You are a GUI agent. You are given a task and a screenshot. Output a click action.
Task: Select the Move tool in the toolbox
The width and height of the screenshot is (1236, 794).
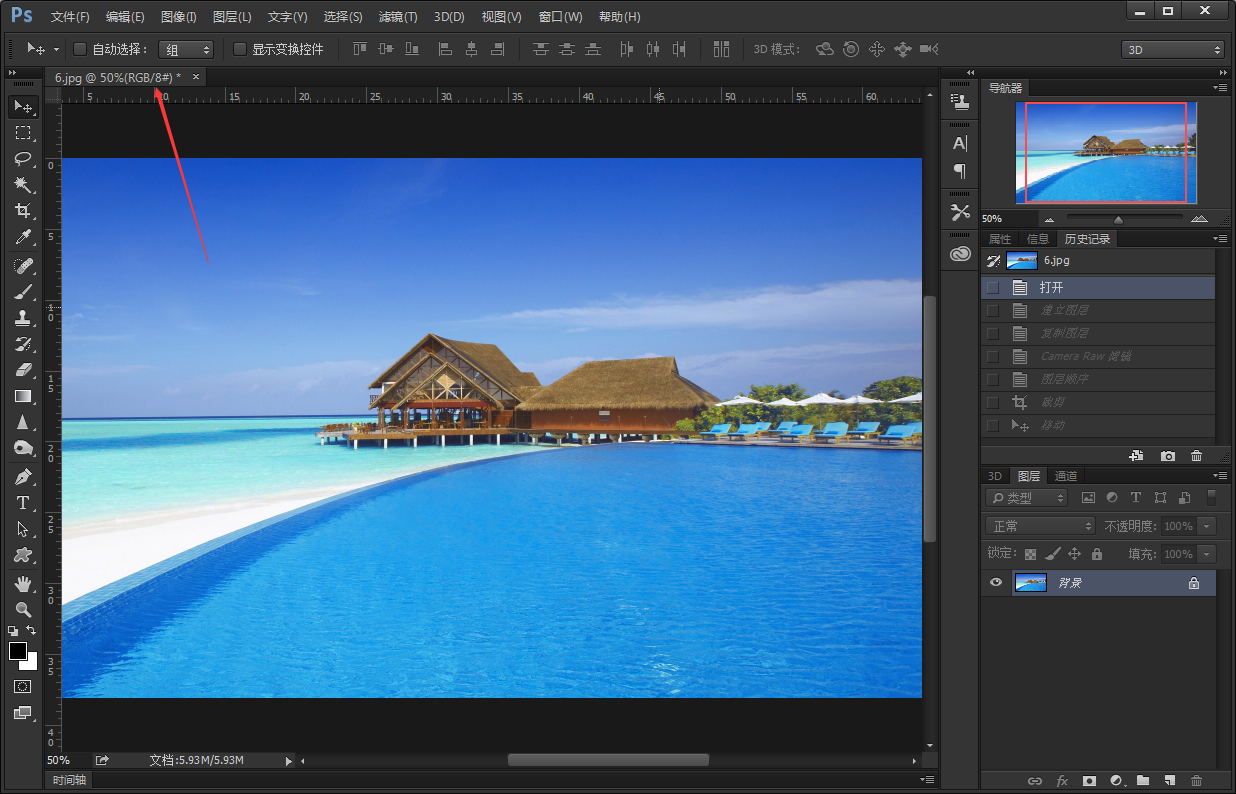tap(22, 106)
